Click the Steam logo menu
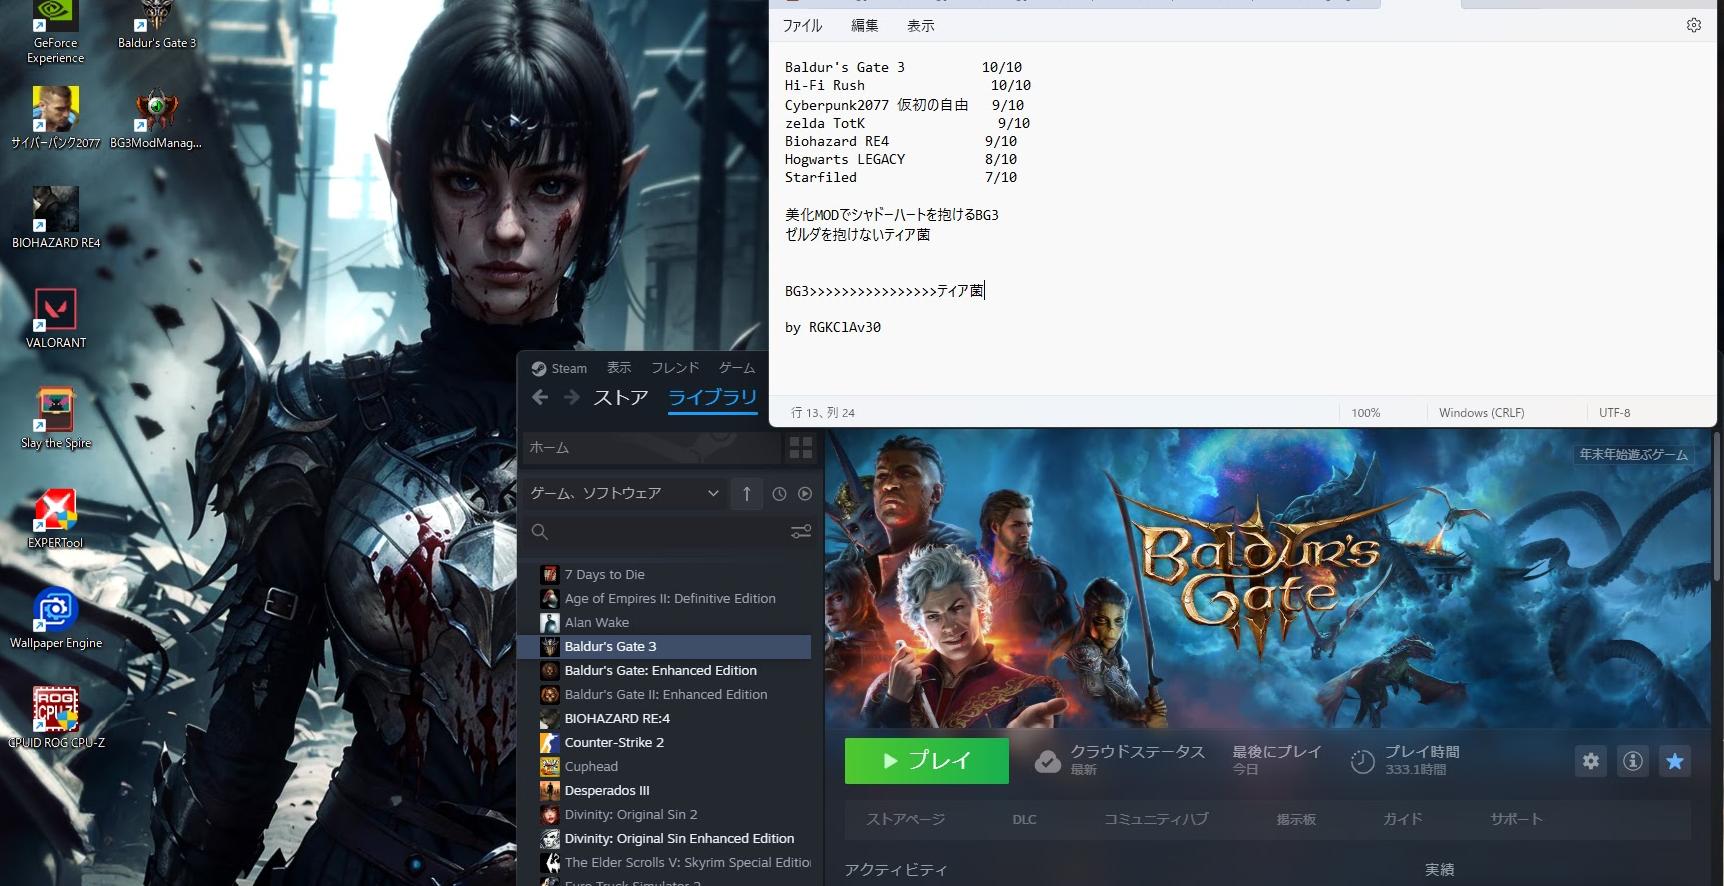The height and width of the screenshot is (886, 1724). pyautogui.click(x=559, y=368)
